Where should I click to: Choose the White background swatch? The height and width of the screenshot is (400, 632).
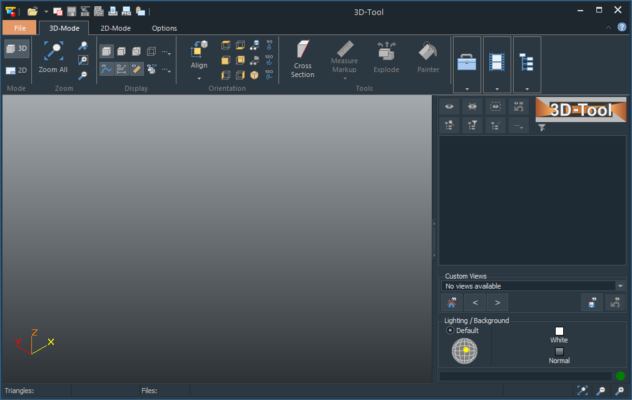559,331
